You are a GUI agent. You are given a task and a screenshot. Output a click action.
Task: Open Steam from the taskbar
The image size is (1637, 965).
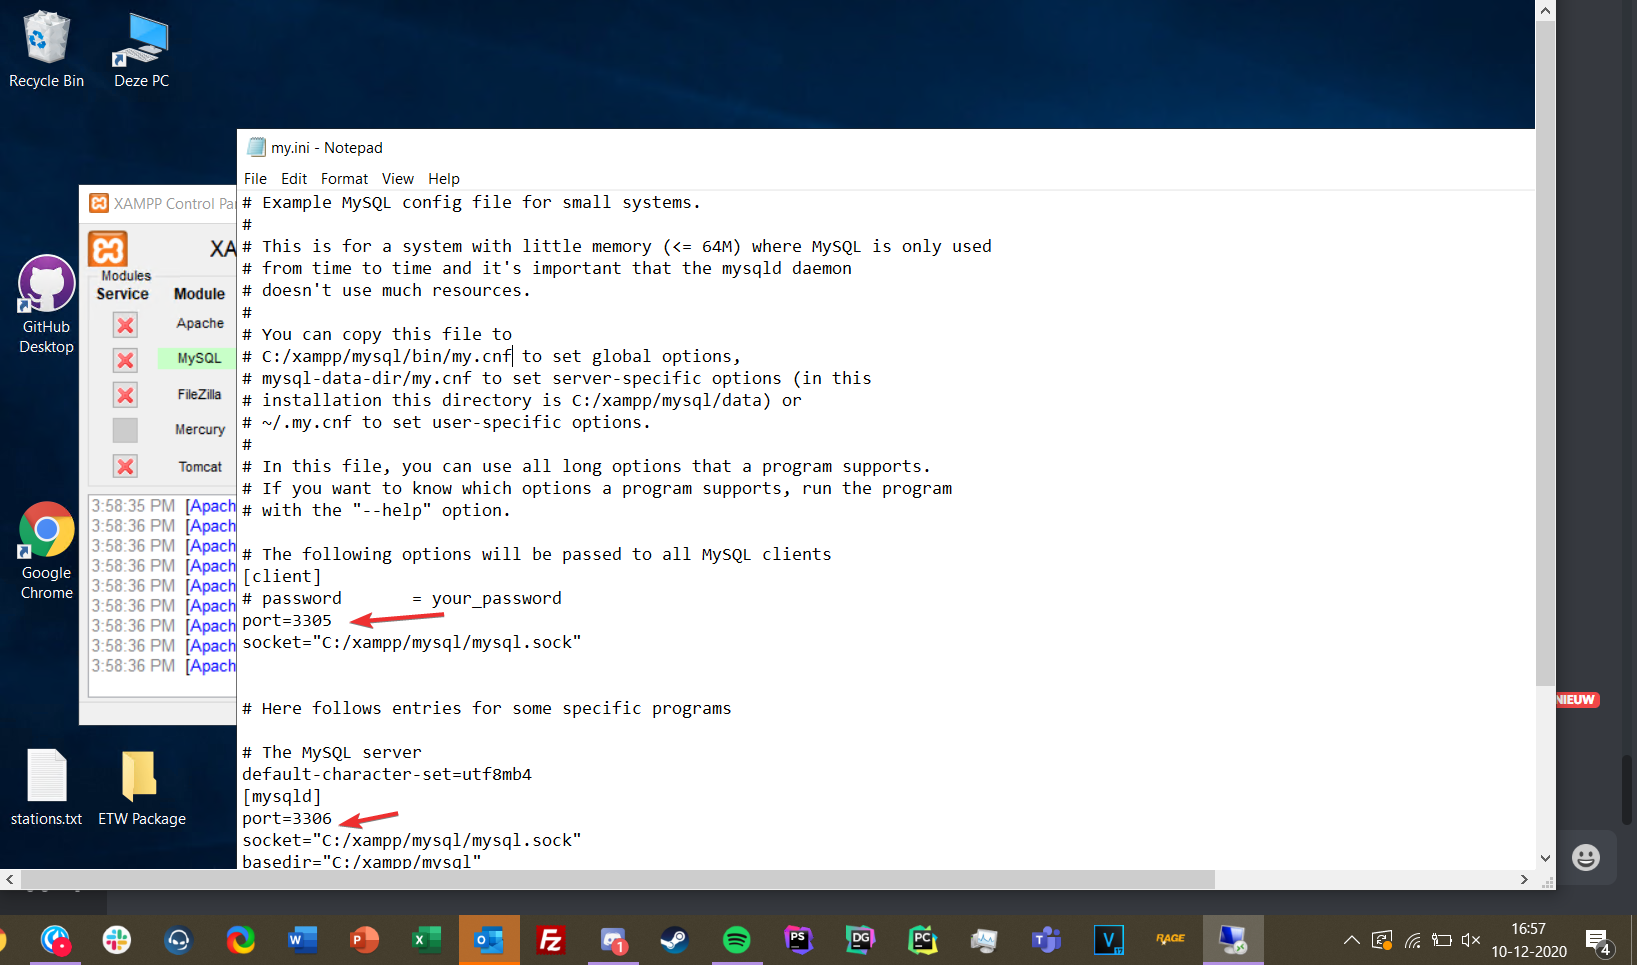coord(674,940)
